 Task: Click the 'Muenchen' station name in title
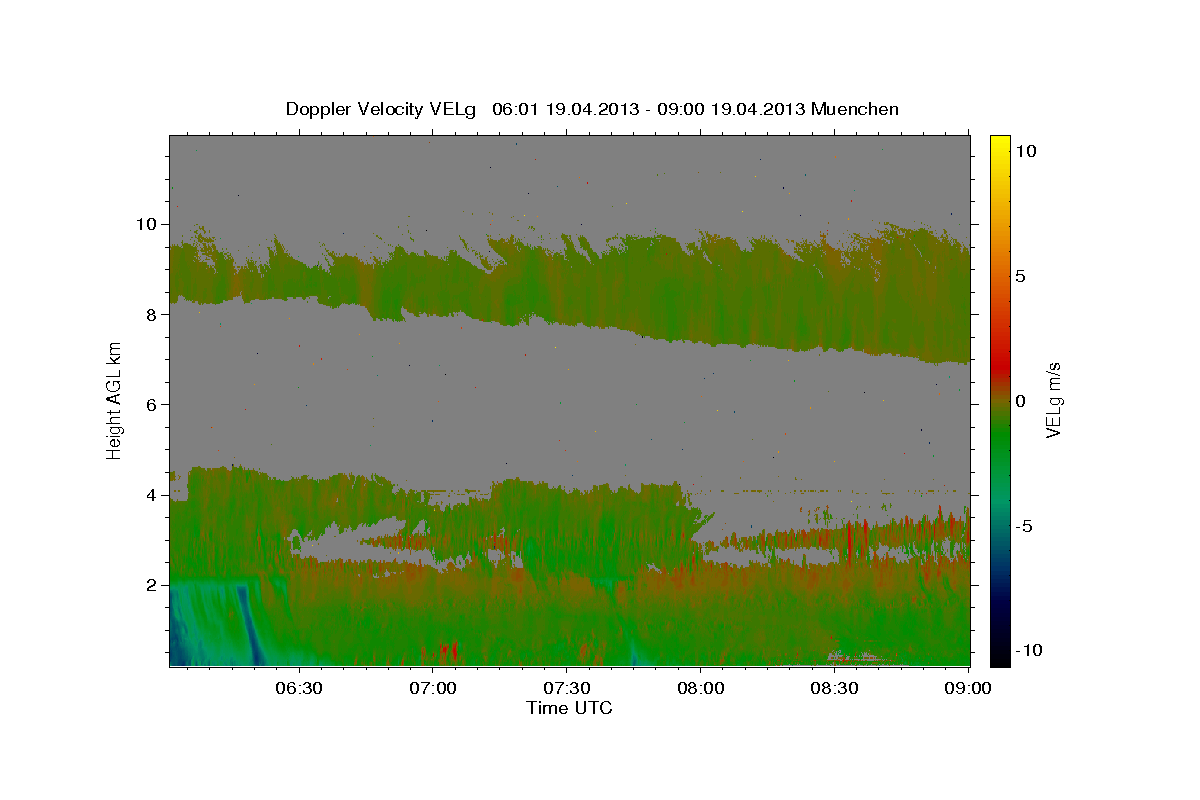pyautogui.click(x=855, y=109)
